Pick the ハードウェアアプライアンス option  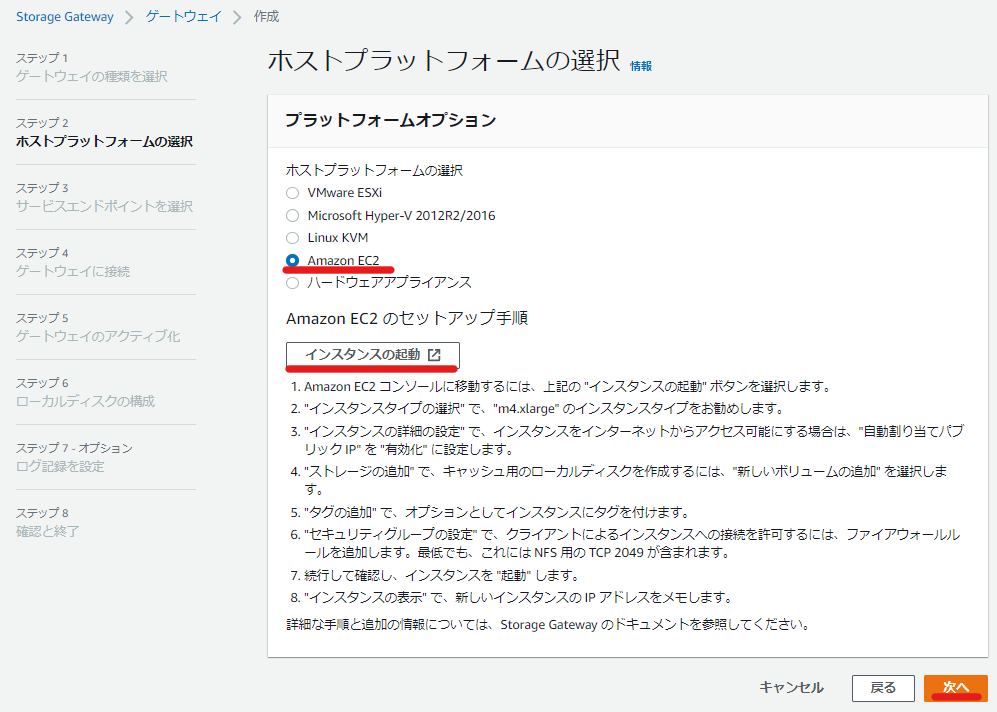click(x=291, y=282)
